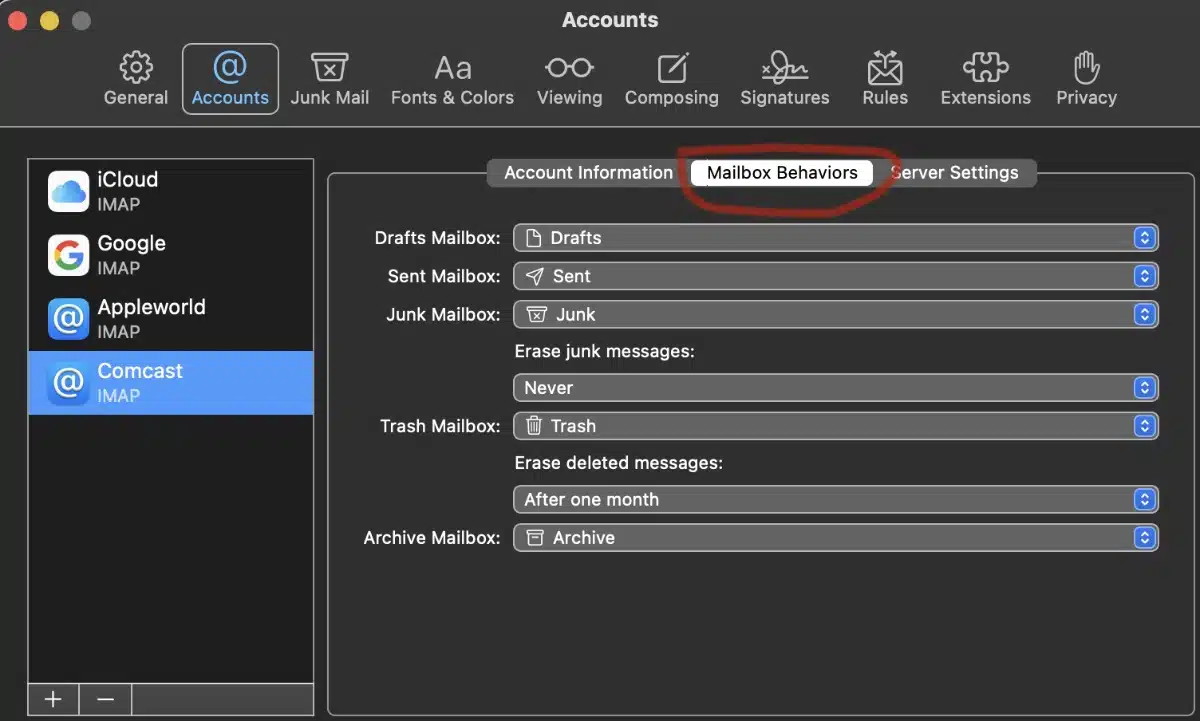Click the Junk bin icon in dropdown
Screen dimensions: 1200x721
pos(537,314)
